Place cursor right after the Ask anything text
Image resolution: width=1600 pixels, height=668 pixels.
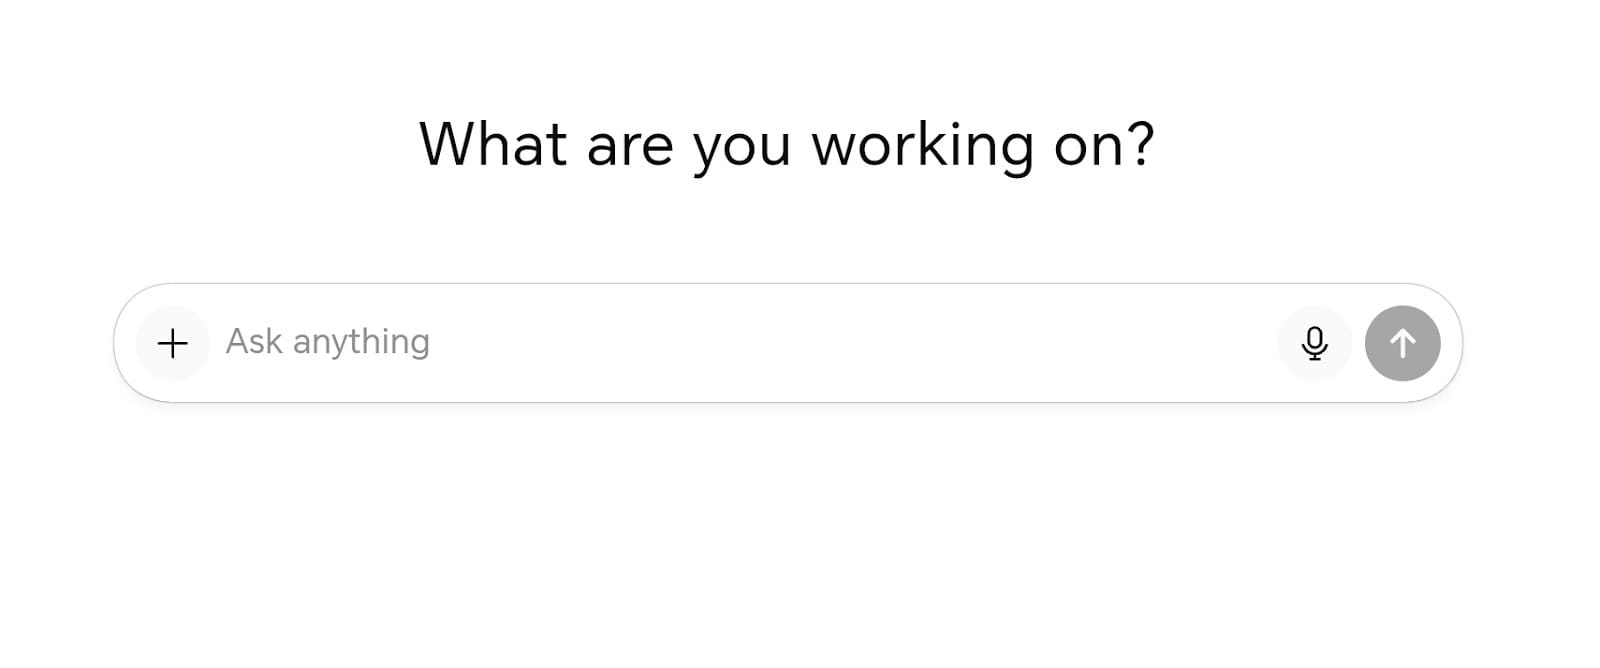tap(434, 342)
